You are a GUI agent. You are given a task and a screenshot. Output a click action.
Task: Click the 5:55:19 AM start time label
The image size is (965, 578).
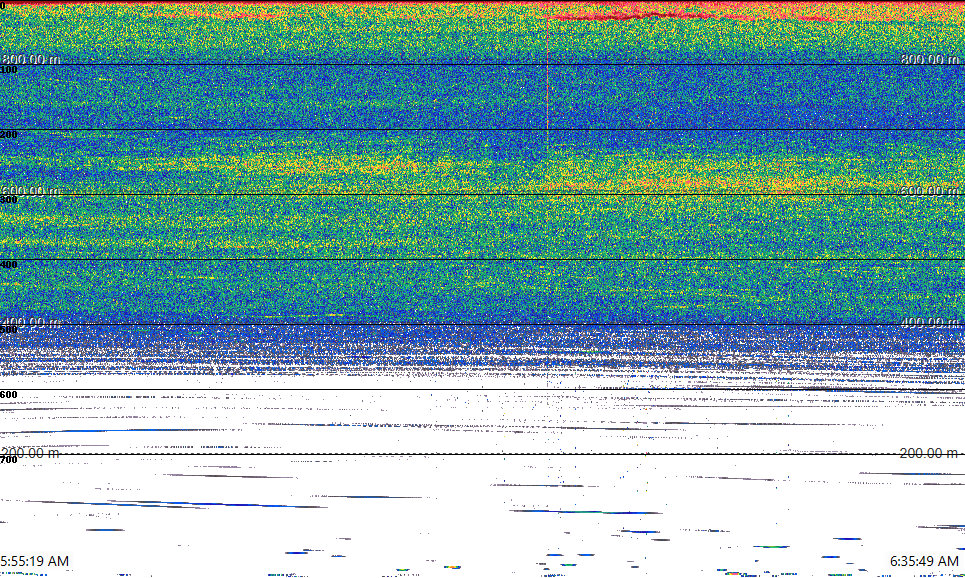coord(34,561)
